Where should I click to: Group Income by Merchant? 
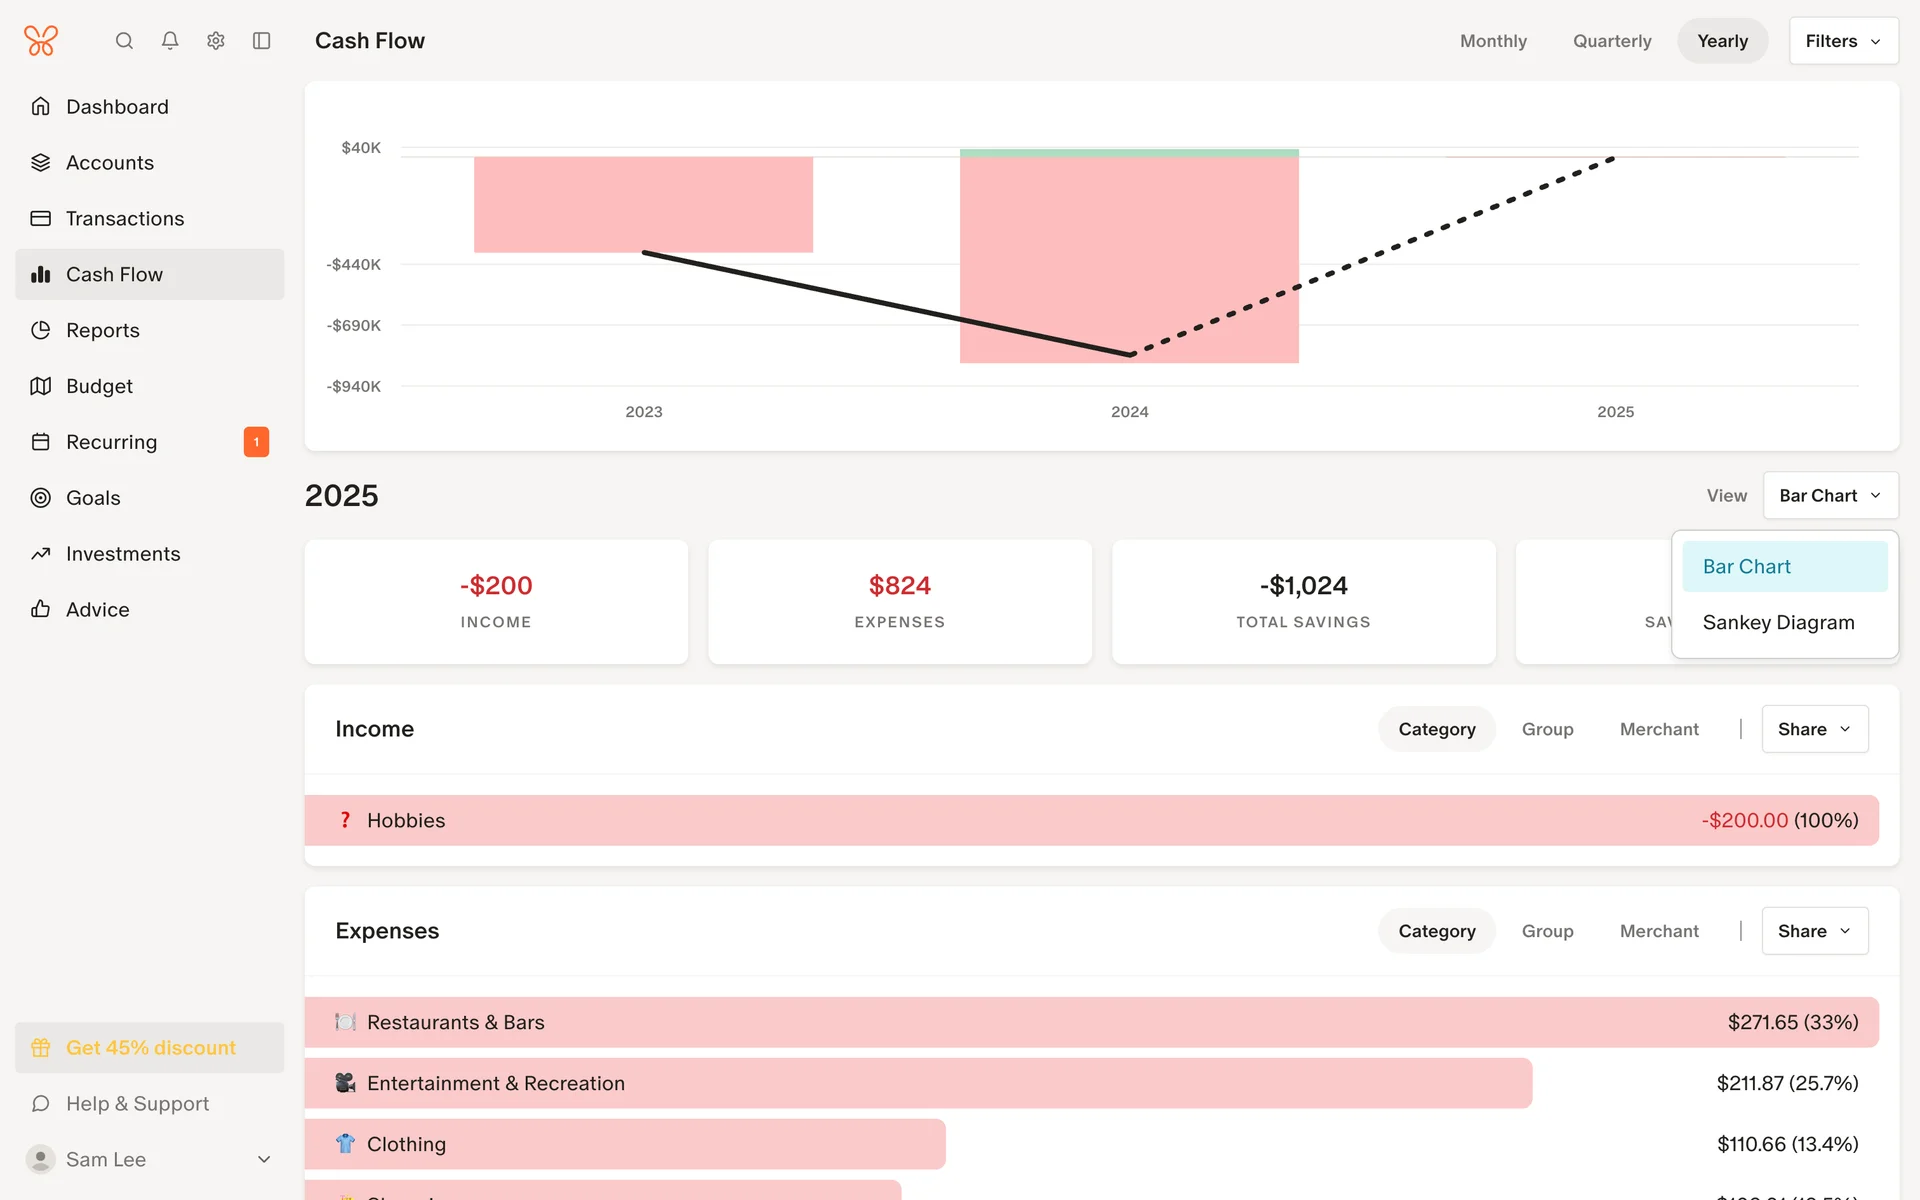click(1659, 729)
